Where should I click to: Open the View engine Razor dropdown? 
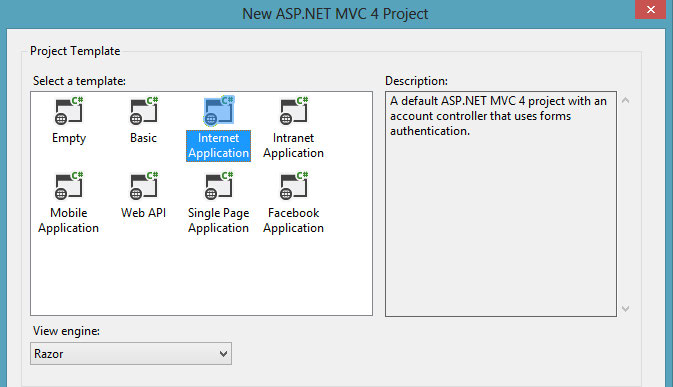(x=131, y=354)
